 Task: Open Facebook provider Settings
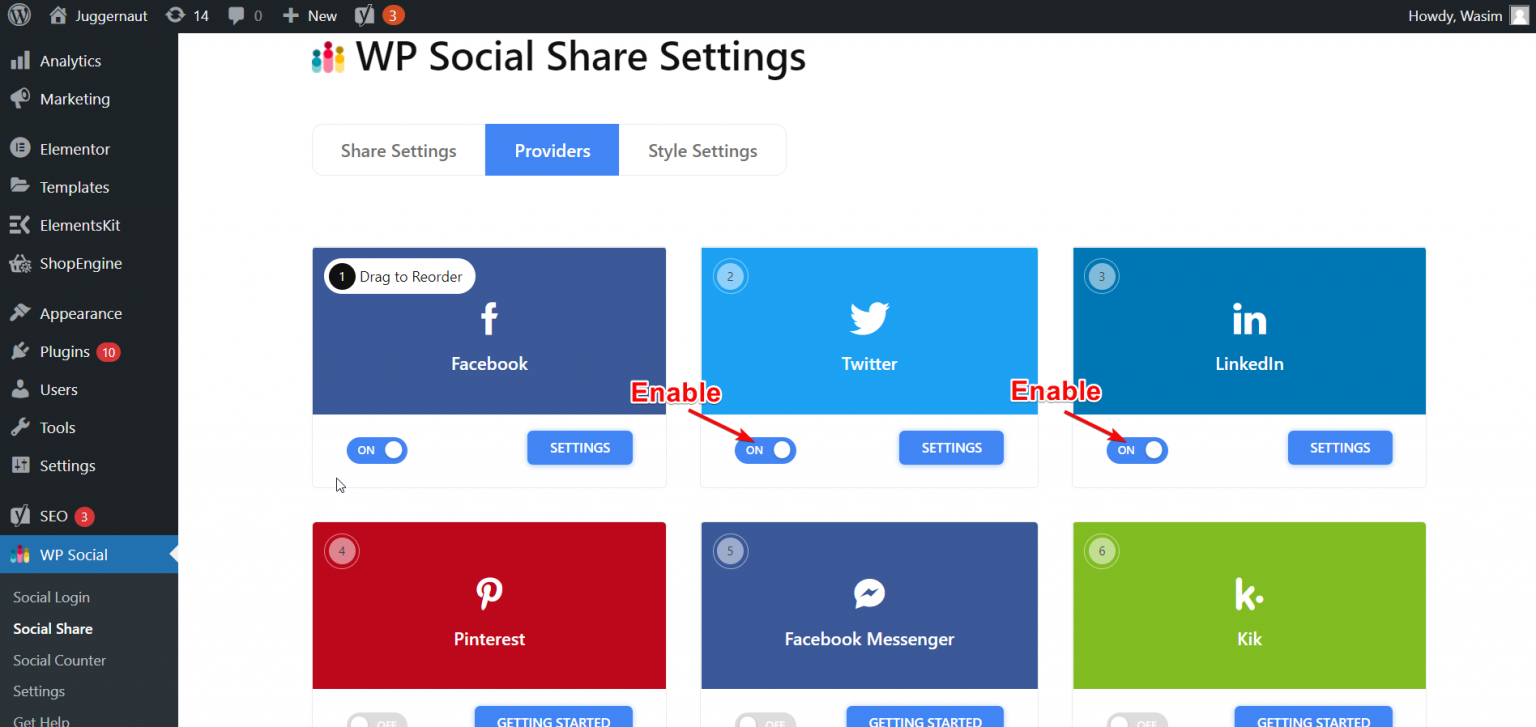tap(579, 447)
